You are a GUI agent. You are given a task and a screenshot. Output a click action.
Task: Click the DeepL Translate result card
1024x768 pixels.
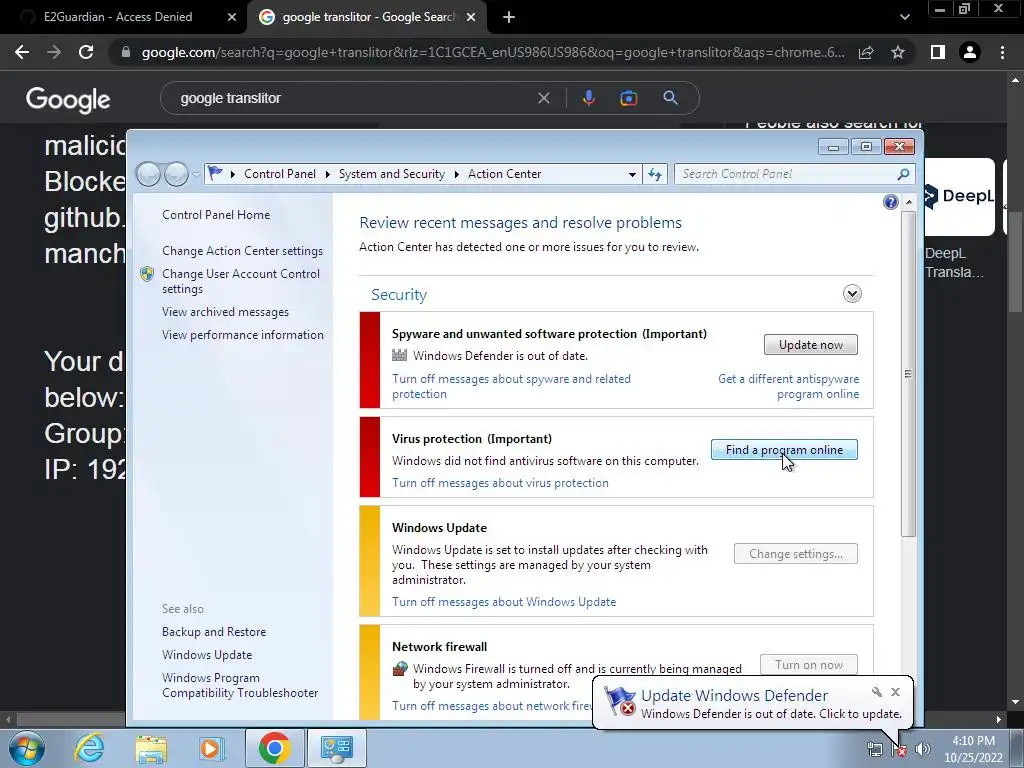[959, 219]
